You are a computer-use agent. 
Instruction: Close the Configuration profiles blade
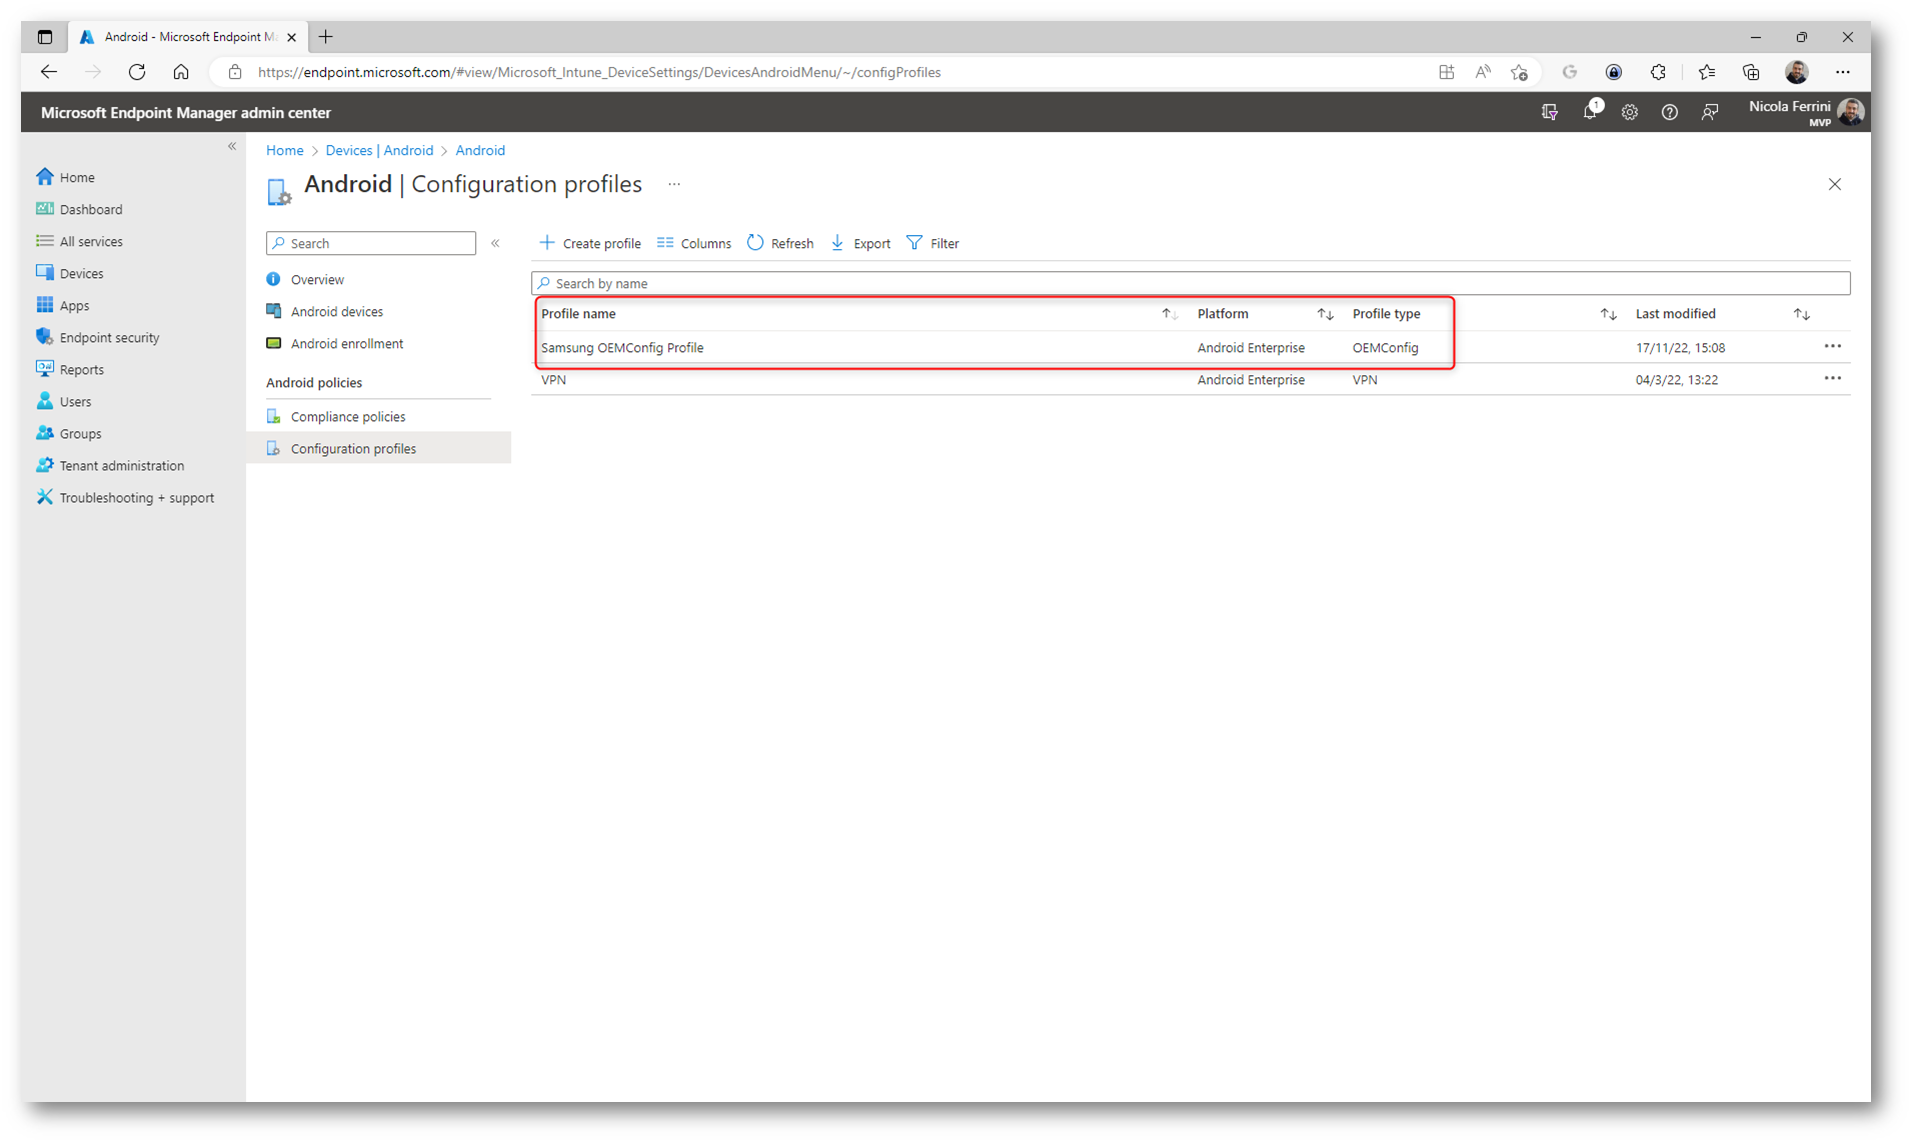click(1834, 184)
